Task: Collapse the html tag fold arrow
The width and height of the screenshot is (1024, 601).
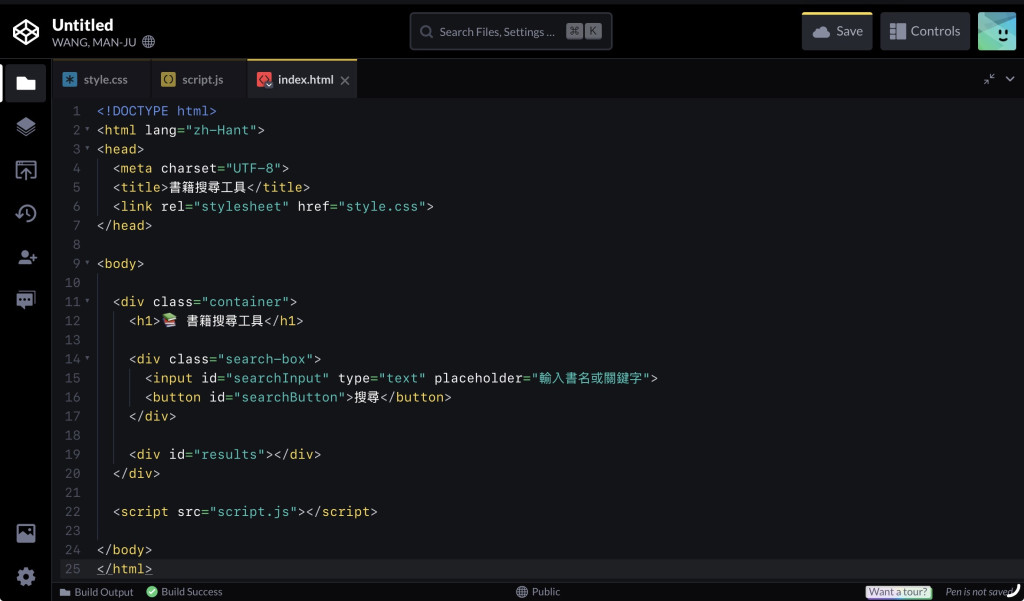Action: [x=88, y=130]
